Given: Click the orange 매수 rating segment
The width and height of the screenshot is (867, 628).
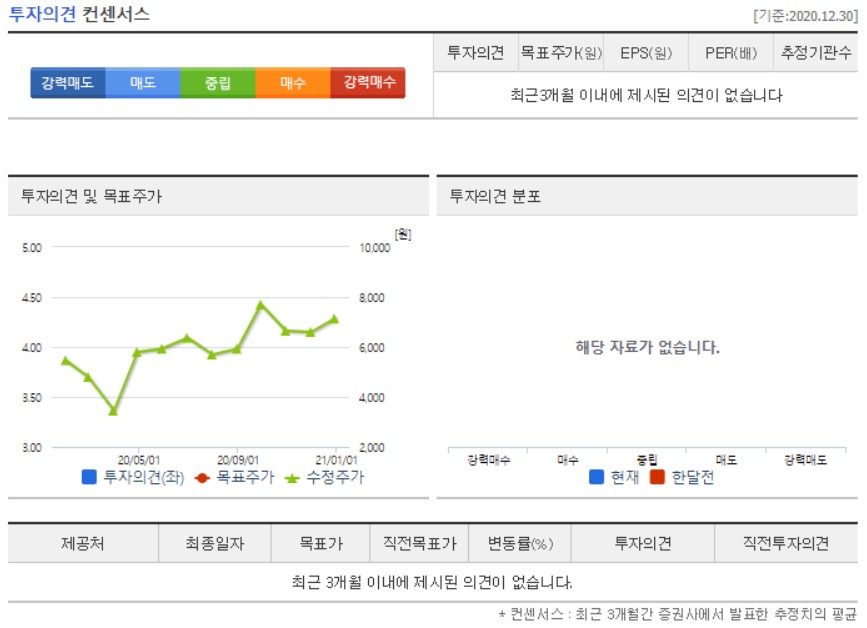Looking at the screenshot, I should [293, 83].
